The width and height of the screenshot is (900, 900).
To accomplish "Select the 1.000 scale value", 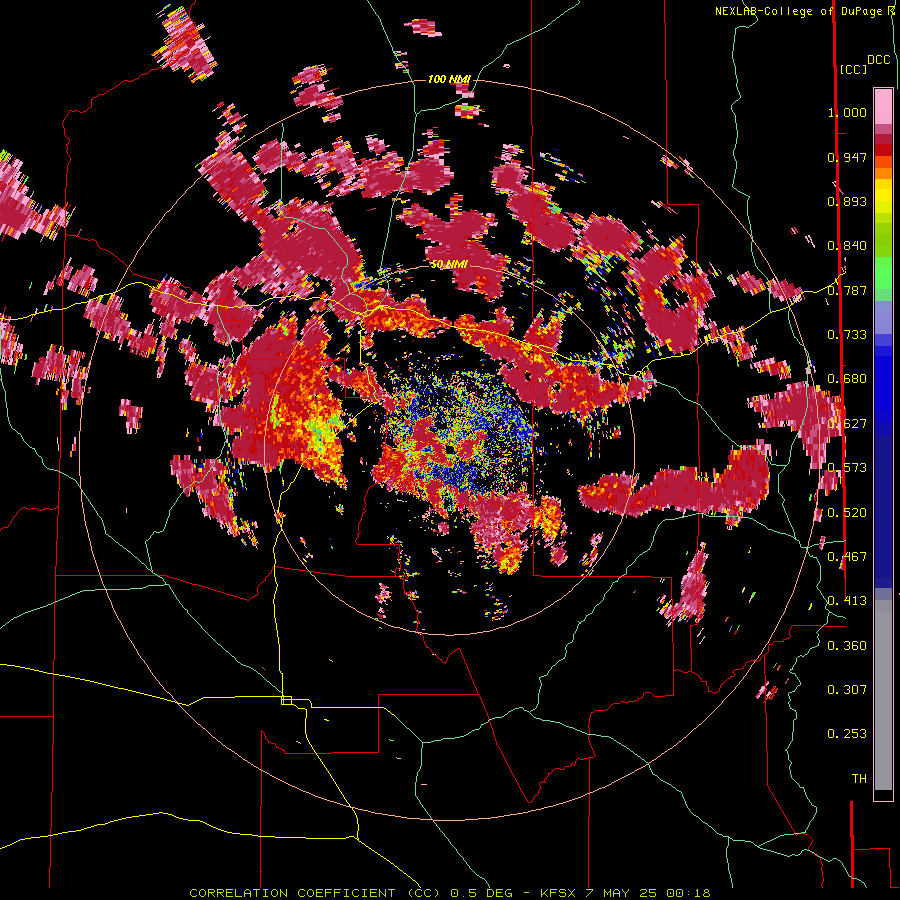I will click(x=847, y=112).
